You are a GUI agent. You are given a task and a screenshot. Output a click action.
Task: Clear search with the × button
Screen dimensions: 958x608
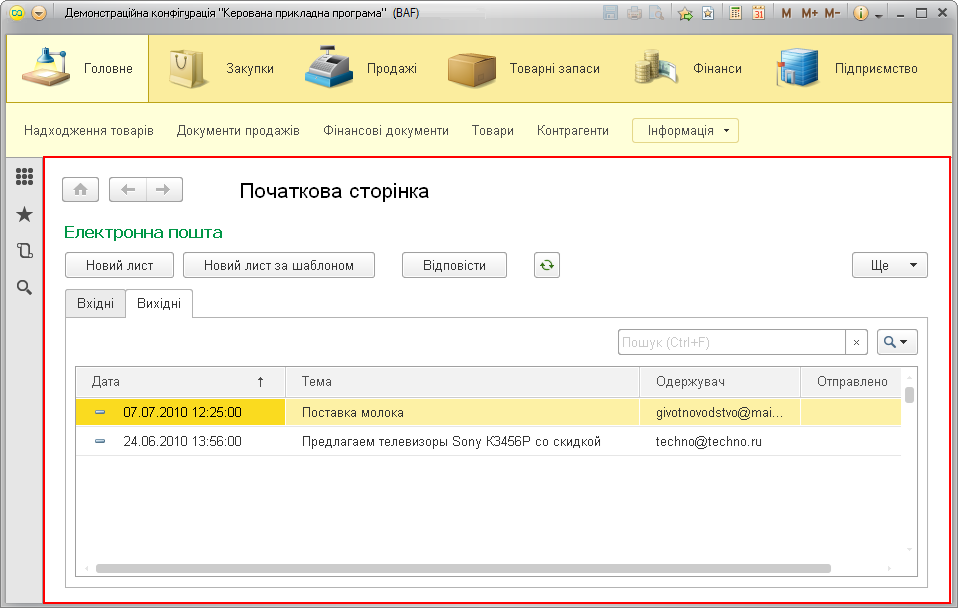click(857, 342)
